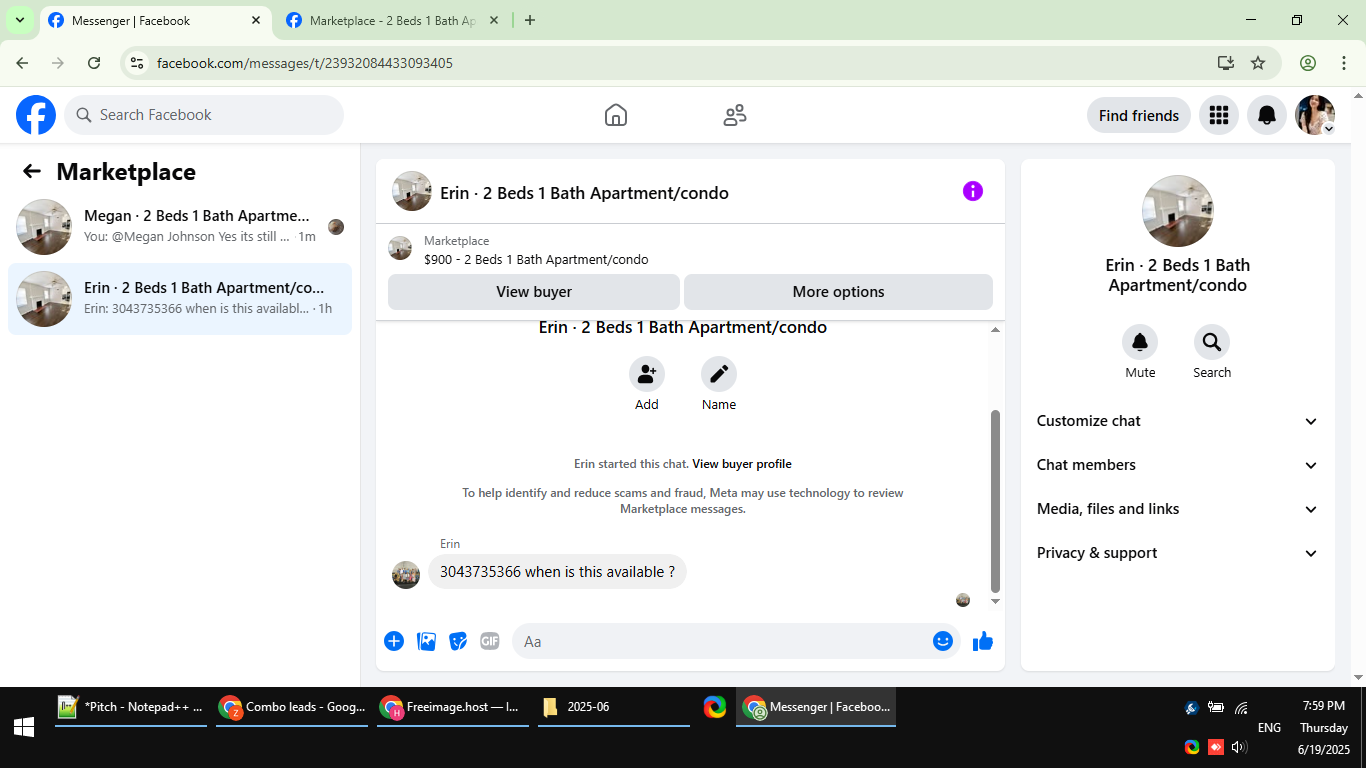Screen dimensions: 1366x768
Task: Mute this conversation bell icon
Action: [1140, 342]
